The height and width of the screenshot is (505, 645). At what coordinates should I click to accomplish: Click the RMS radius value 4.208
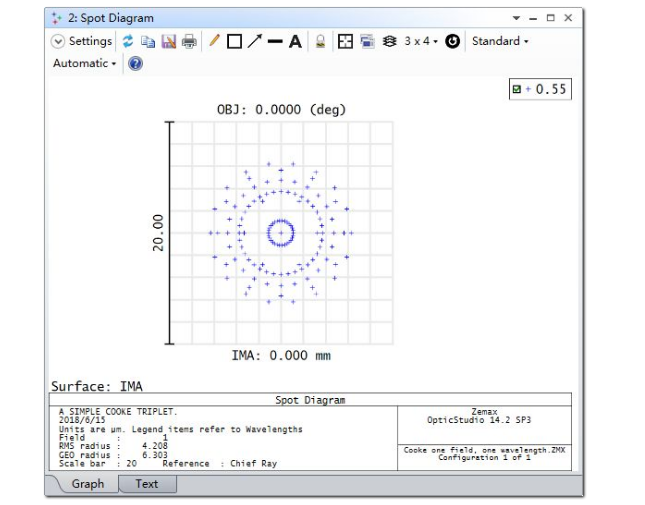[155, 446]
